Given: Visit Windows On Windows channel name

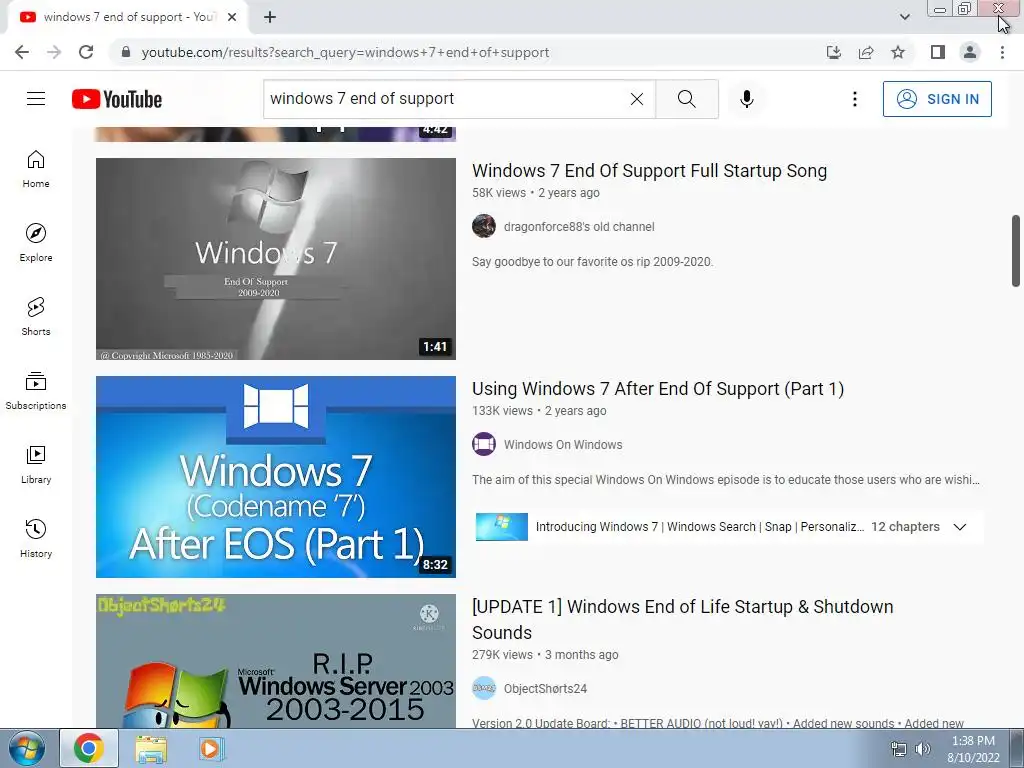Looking at the screenshot, I should point(563,445).
